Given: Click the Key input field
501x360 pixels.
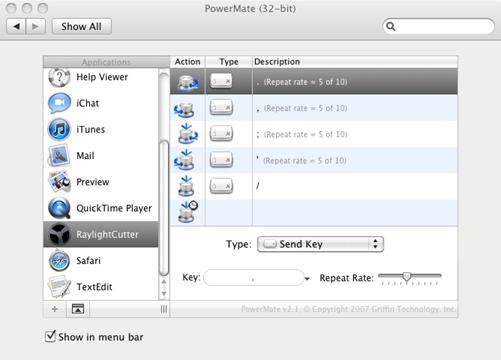Looking at the screenshot, I should 254,278.
